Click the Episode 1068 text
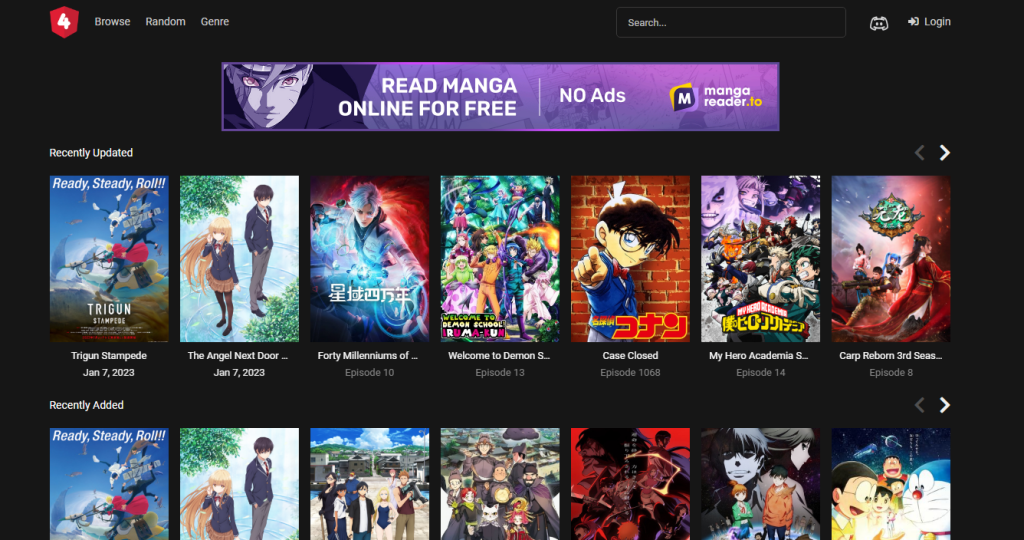The height and width of the screenshot is (540, 1024). (x=630, y=373)
